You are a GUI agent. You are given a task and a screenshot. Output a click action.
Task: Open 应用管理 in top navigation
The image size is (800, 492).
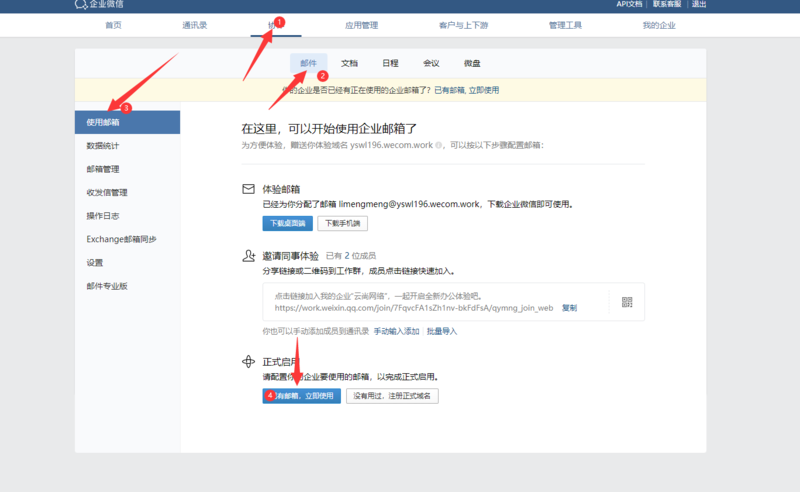click(x=362, y=25)
